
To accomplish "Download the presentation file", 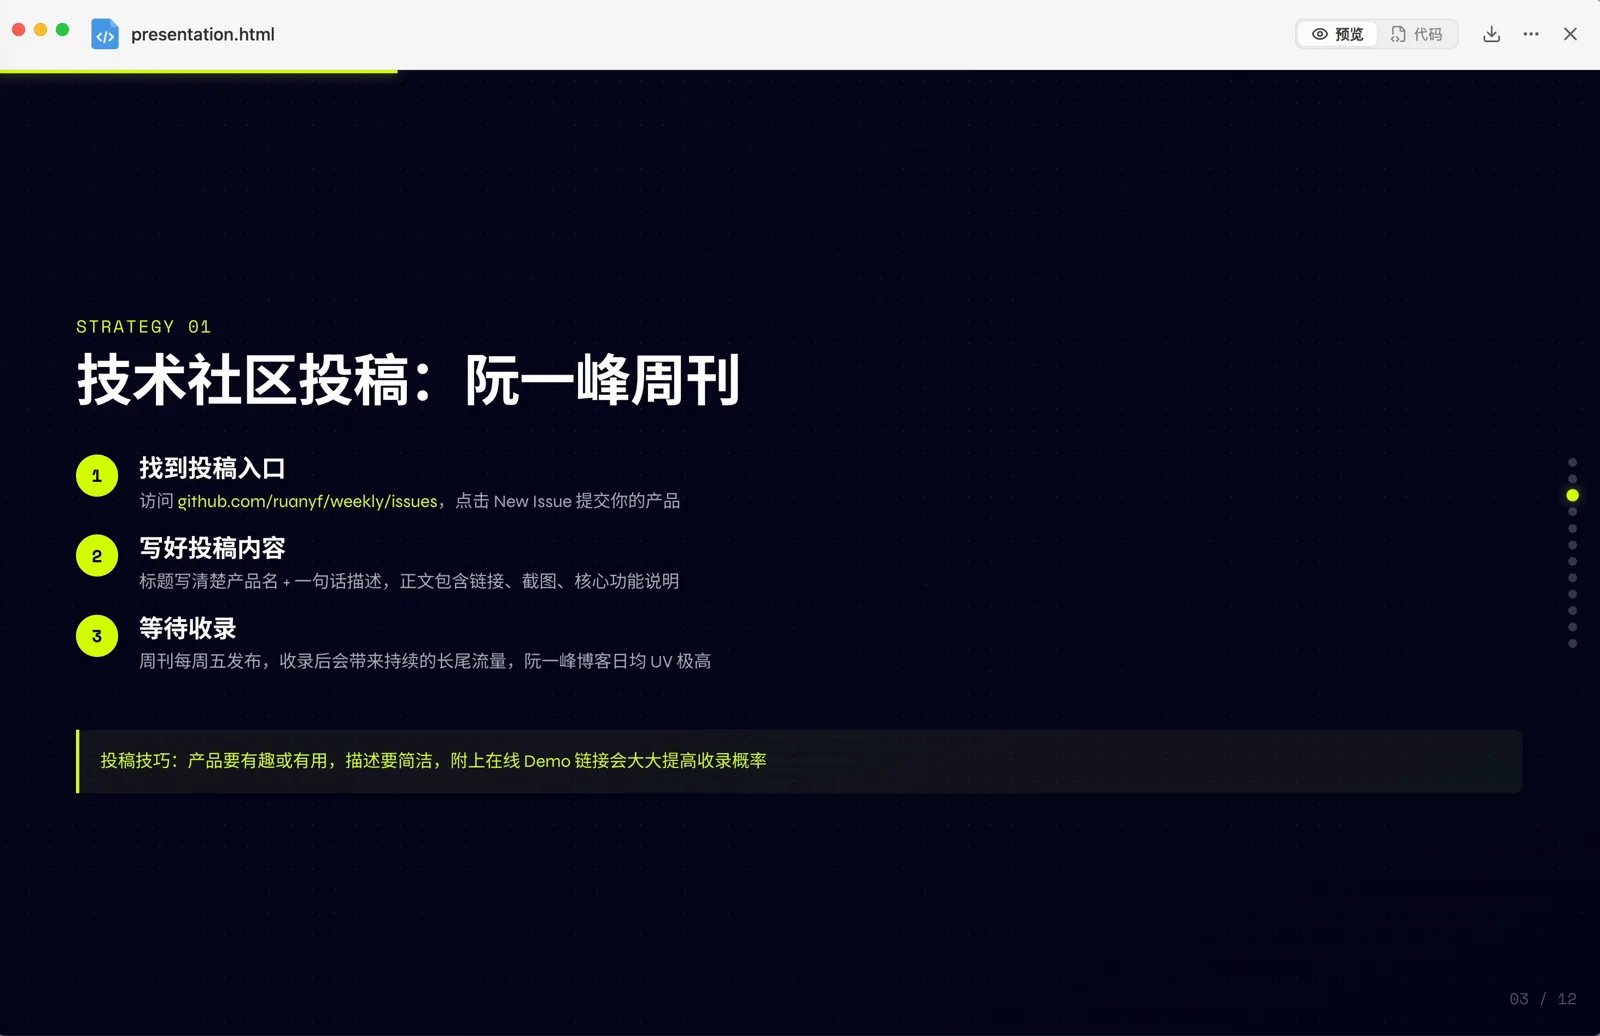I will click(x=1491, y=34).
